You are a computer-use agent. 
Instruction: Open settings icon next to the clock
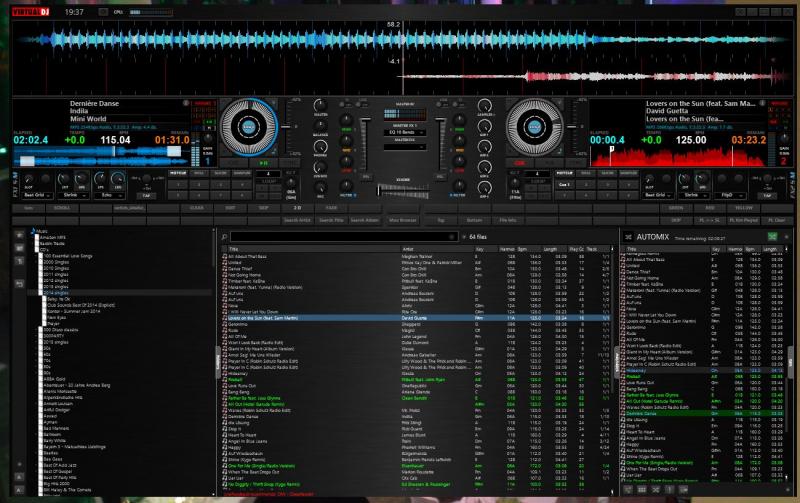[x=103, y=12]
